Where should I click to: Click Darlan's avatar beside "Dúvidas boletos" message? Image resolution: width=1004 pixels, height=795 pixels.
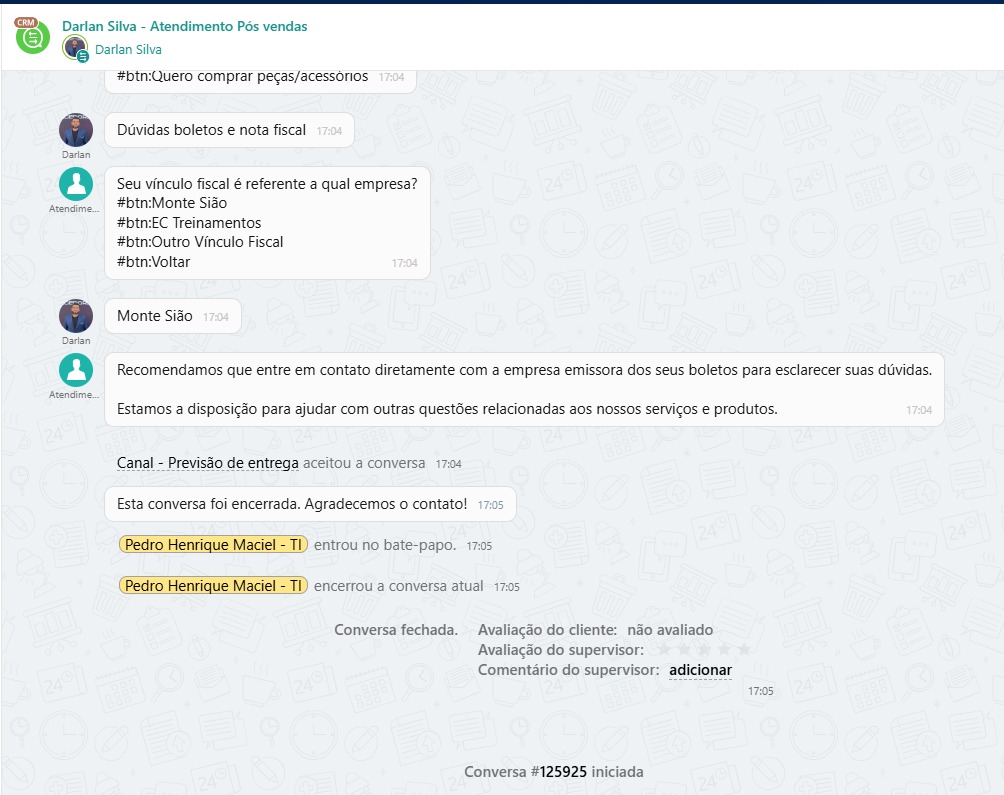[x=76, y=130]
